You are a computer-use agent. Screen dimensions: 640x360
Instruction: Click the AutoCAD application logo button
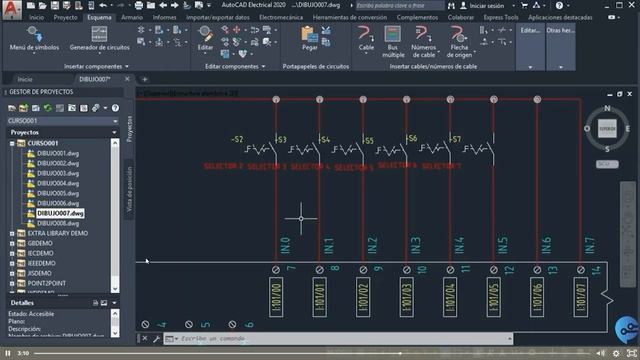pos(12,9)
